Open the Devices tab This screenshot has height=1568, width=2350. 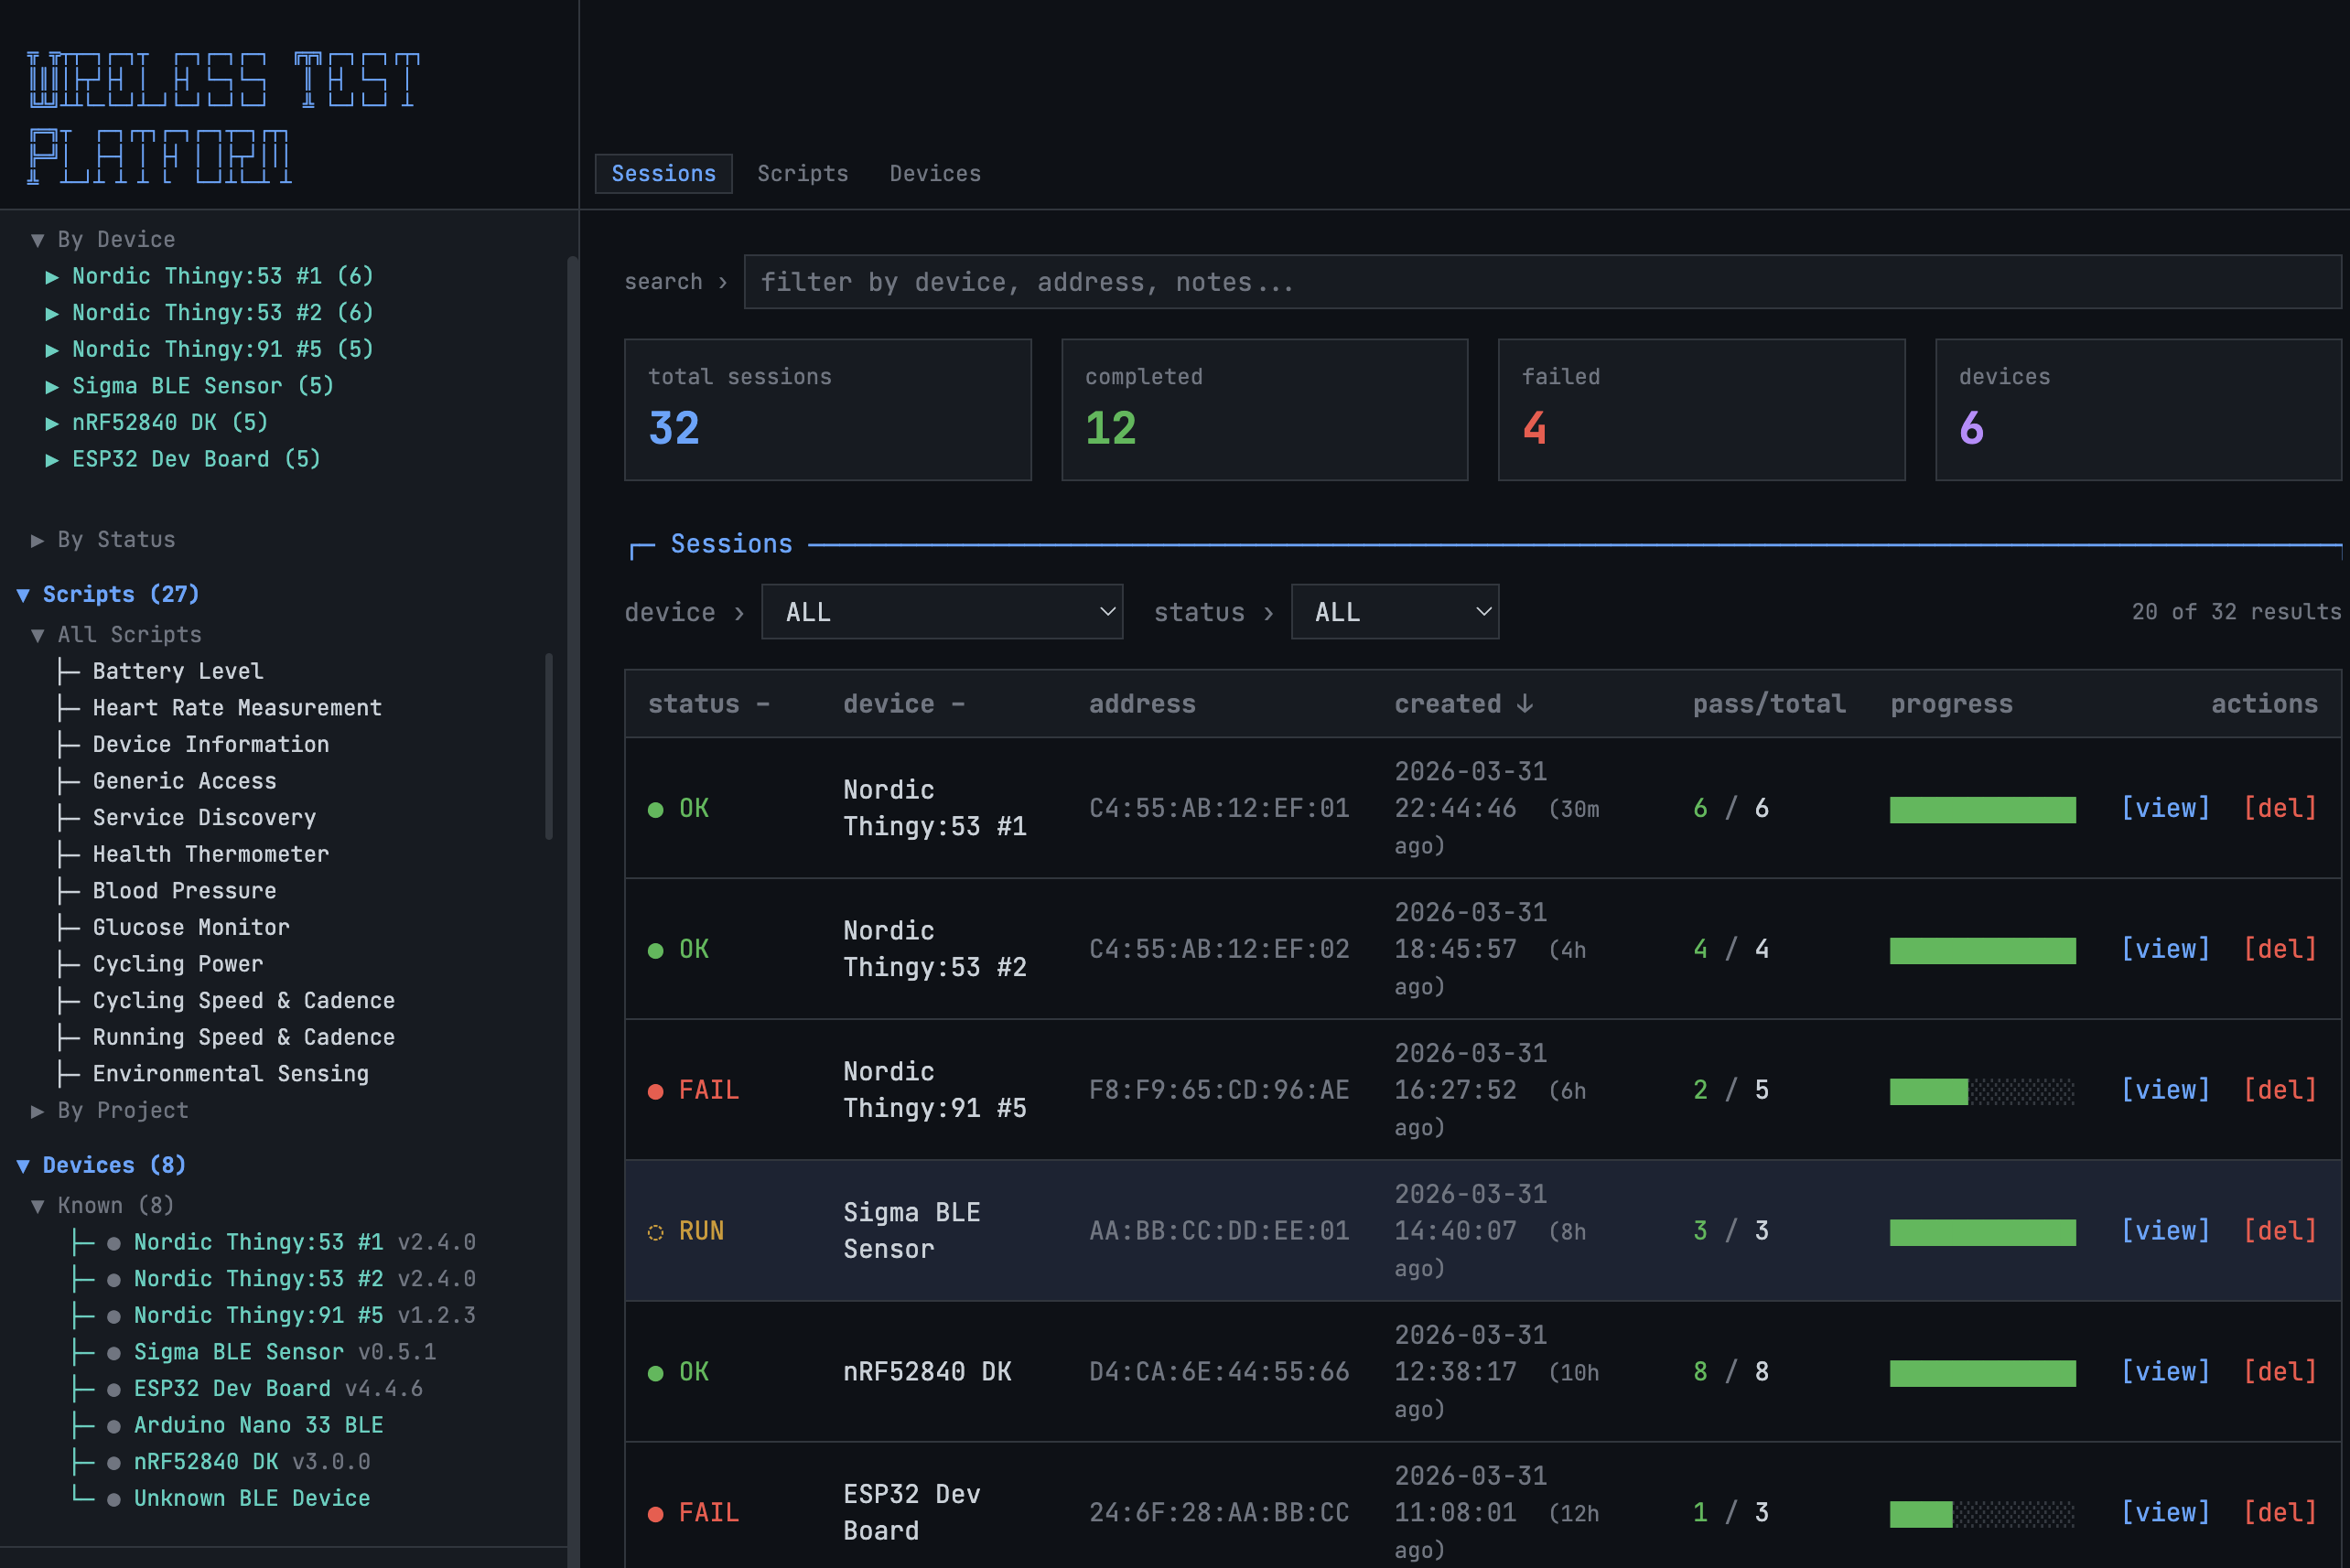[x=934, y=174]
